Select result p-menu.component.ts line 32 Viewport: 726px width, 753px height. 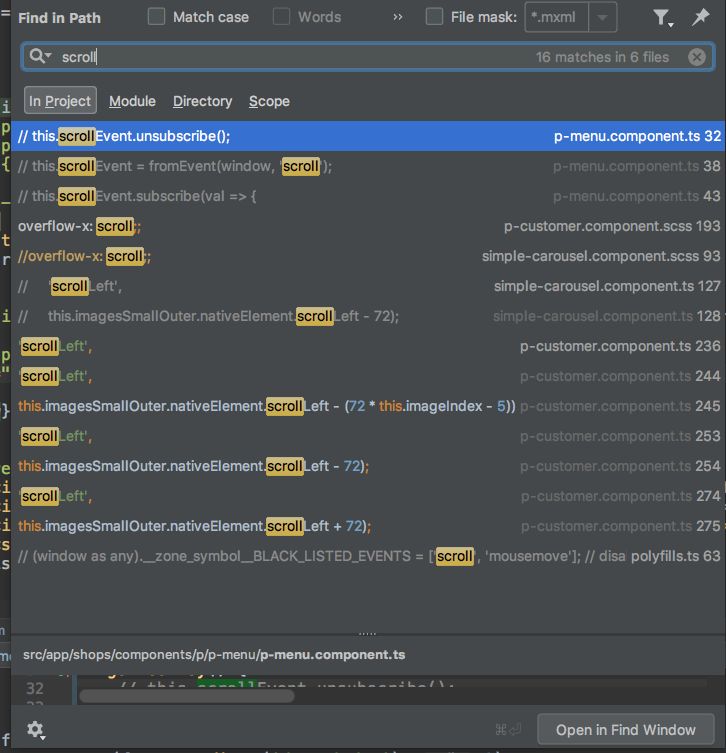368,136
